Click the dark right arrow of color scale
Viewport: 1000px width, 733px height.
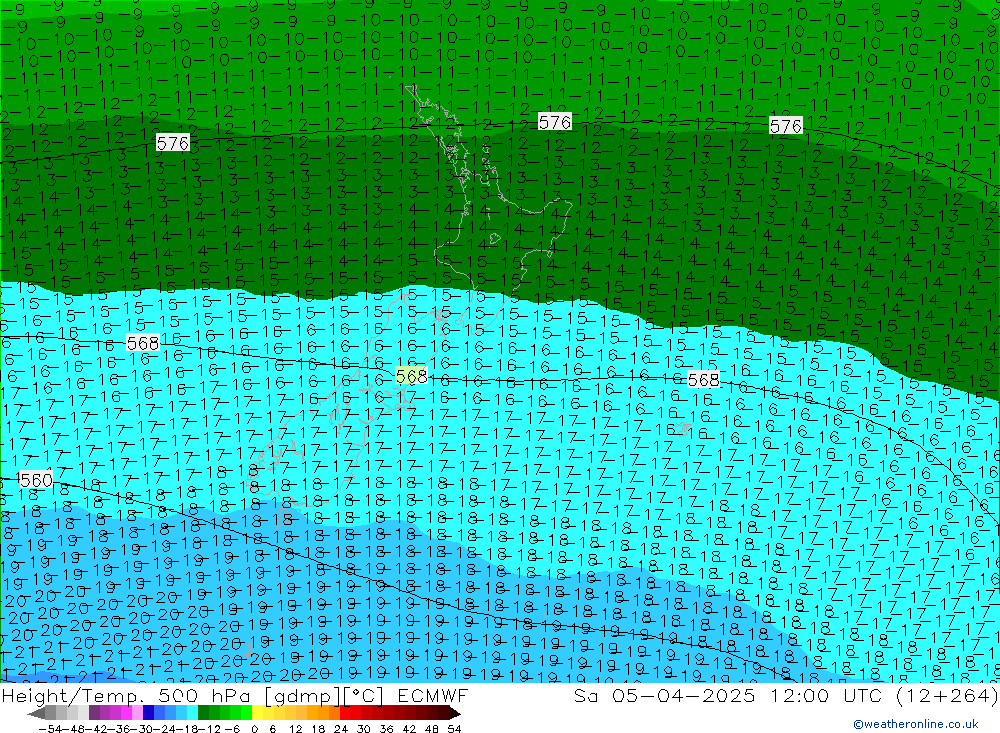[455, 713]
